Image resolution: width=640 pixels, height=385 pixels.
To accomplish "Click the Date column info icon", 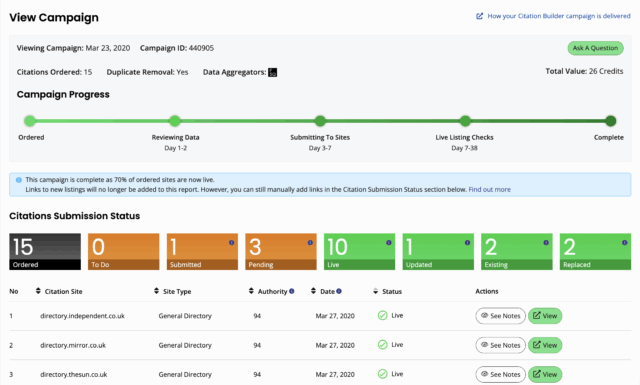I will coord(339,291).
